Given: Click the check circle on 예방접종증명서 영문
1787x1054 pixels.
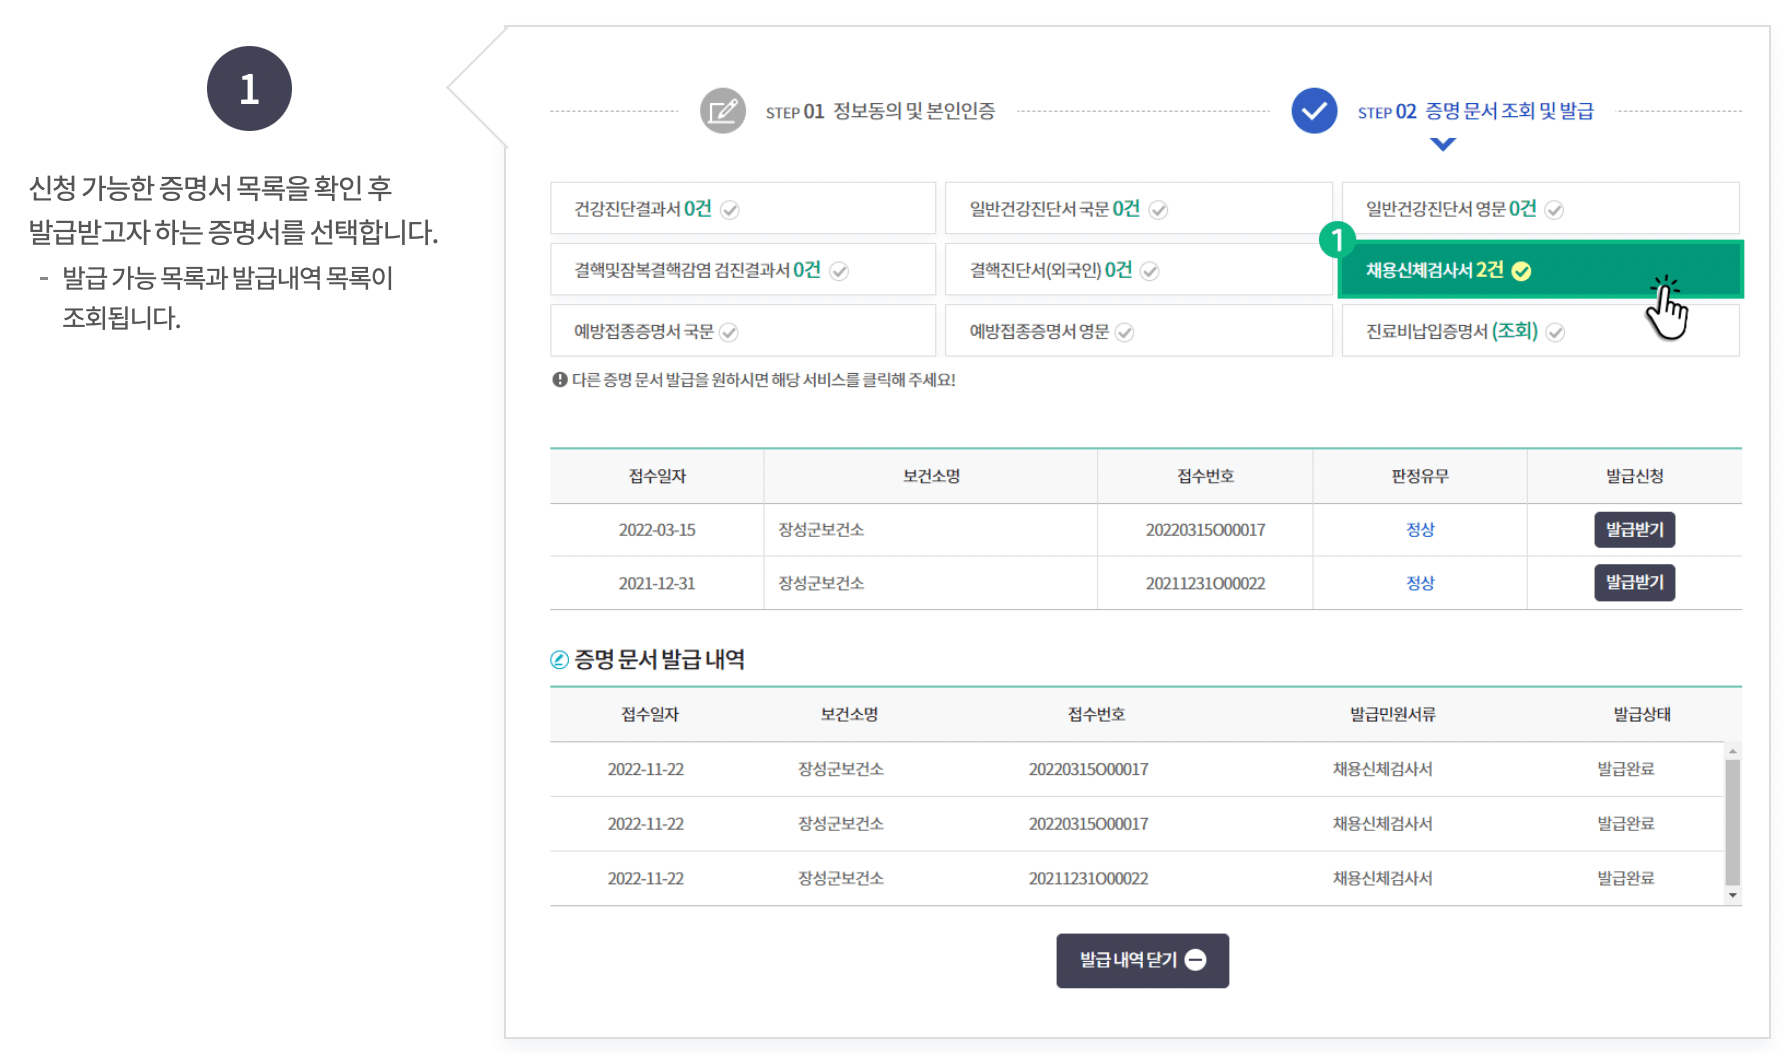Looking at the screenshot, I should (1126, 331).
